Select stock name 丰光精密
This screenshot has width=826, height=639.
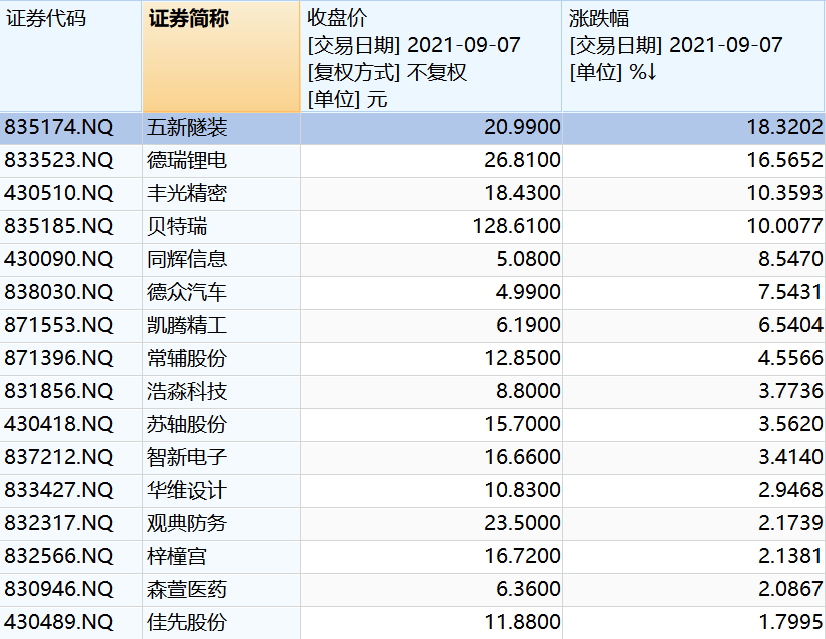click(x=187, y=193)
